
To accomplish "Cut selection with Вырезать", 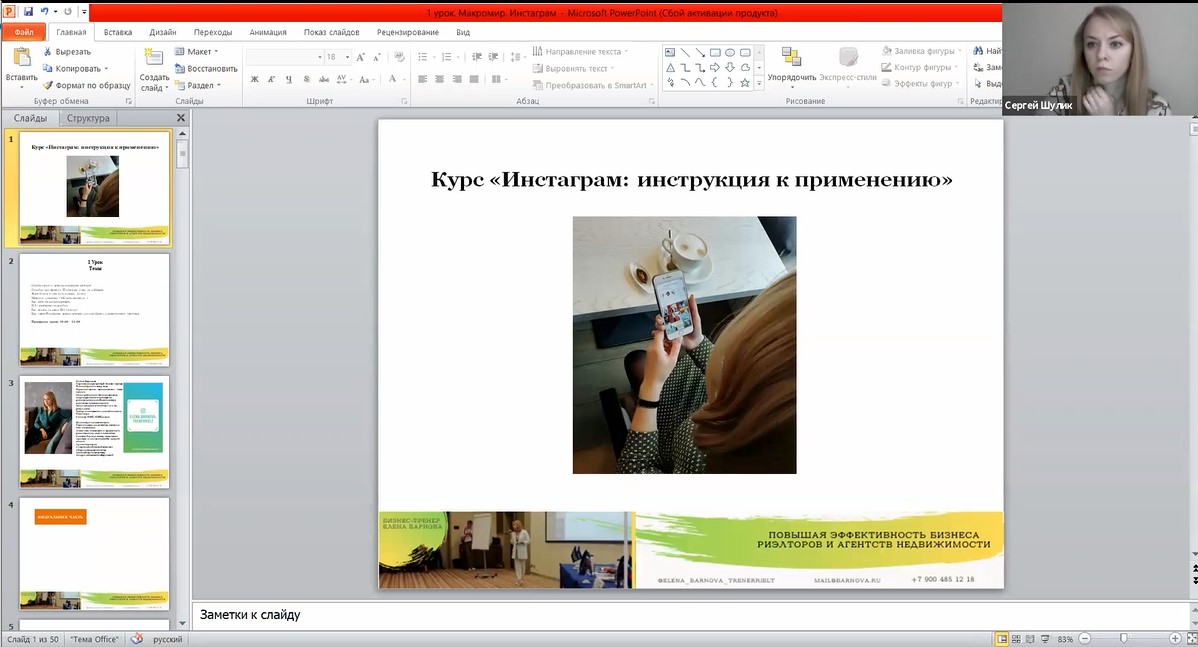I will coord(66,52).
